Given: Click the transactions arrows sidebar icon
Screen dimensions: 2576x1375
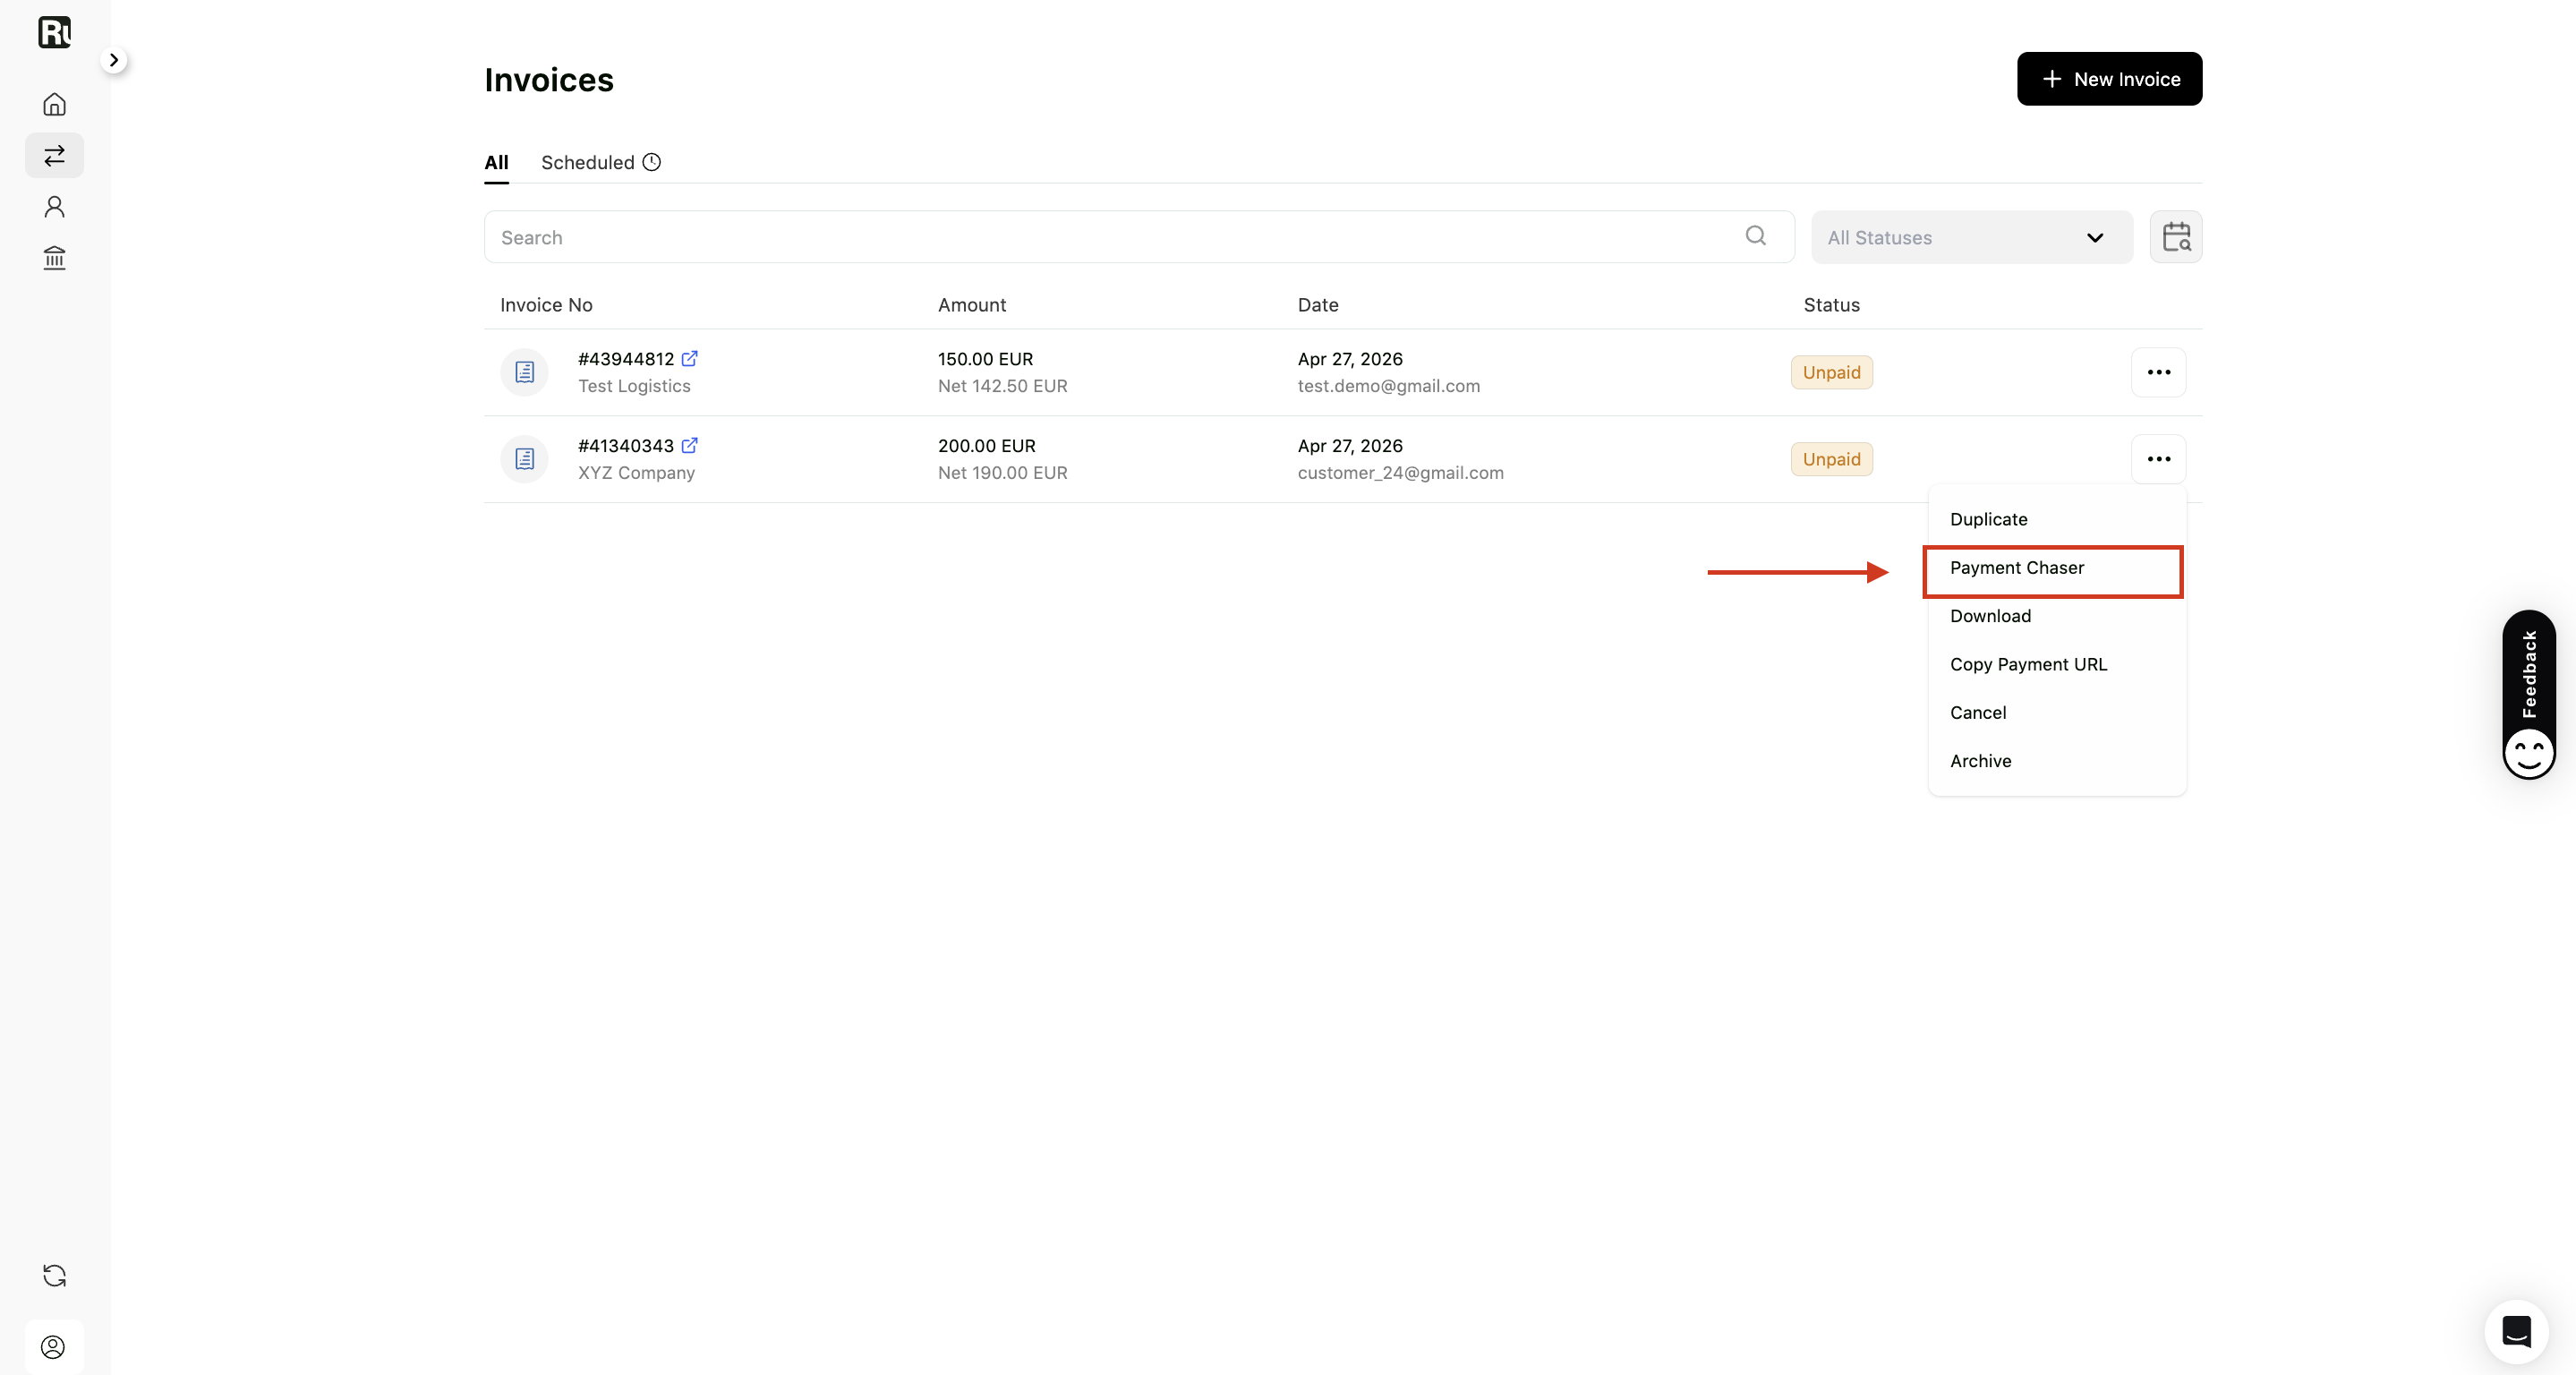Looking at the screenshot, I should click(x=54, y=155).
